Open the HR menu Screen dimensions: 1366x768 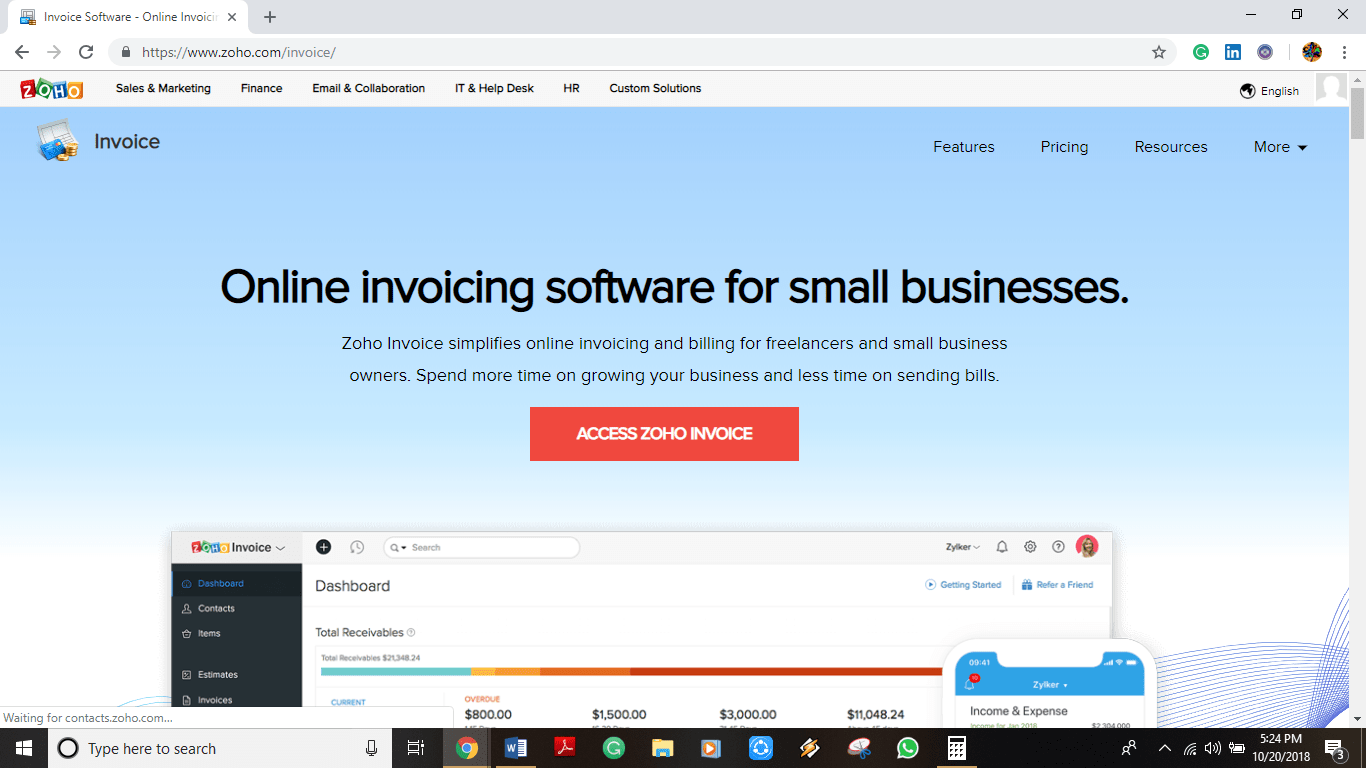tap(571, 88)
